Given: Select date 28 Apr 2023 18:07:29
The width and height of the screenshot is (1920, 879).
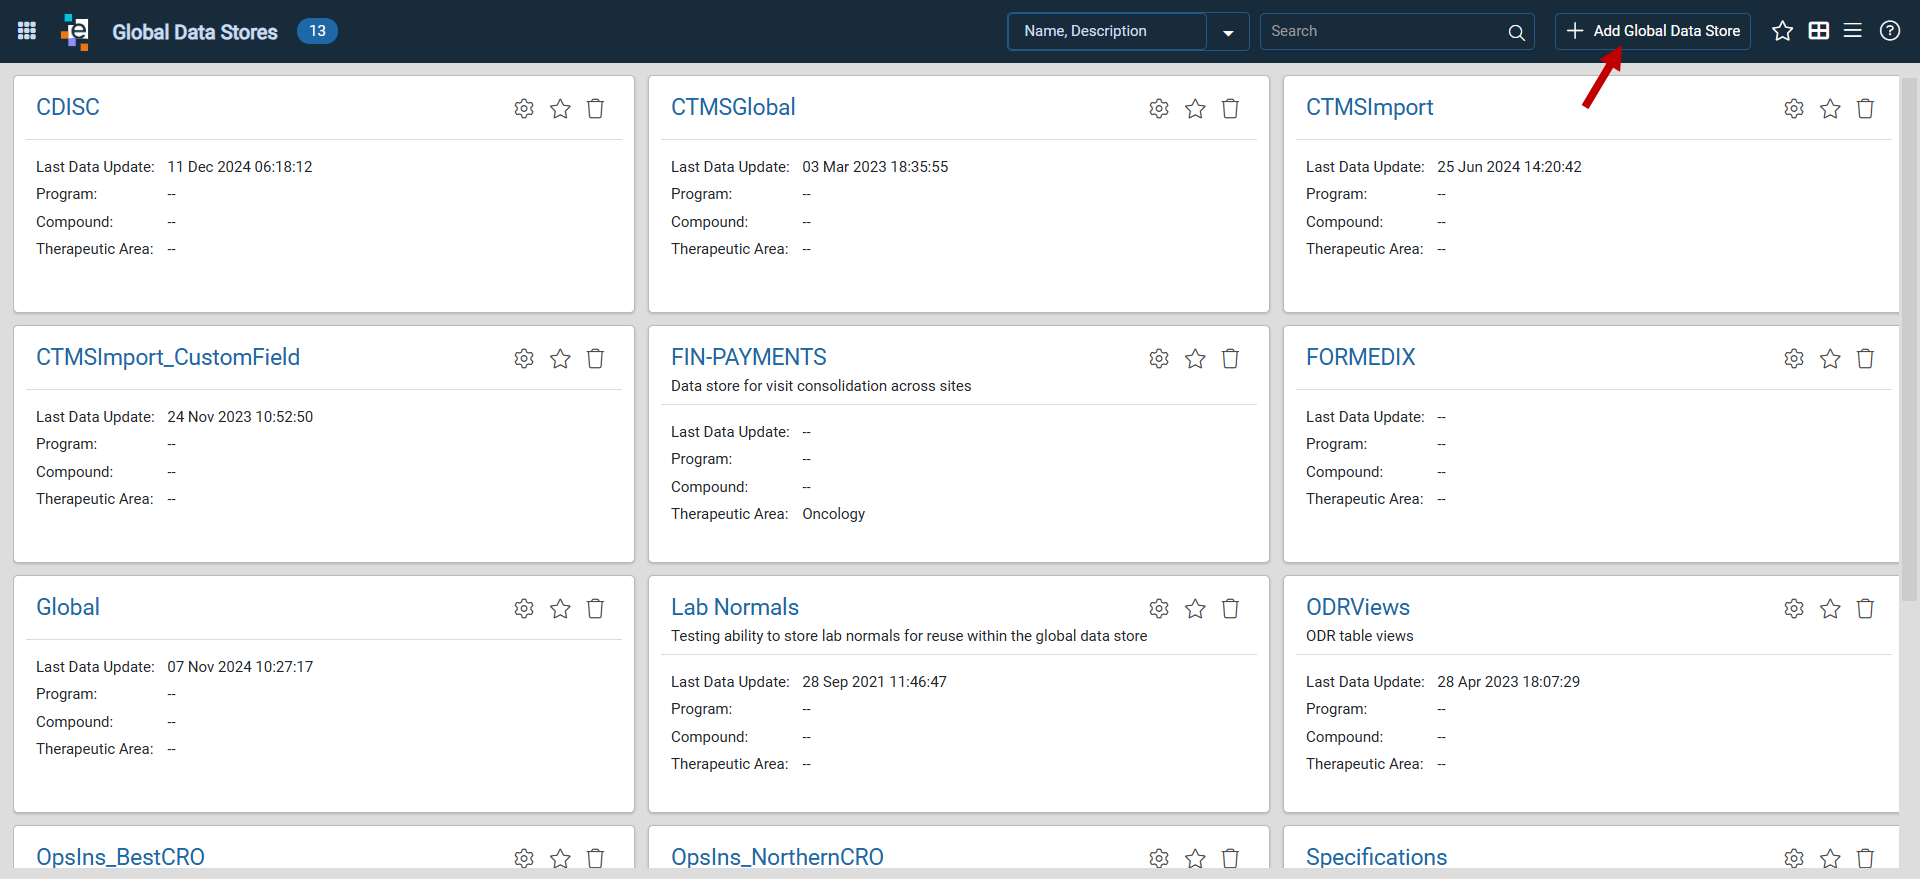Looking at the screenshot, I should pos(1508,682).
